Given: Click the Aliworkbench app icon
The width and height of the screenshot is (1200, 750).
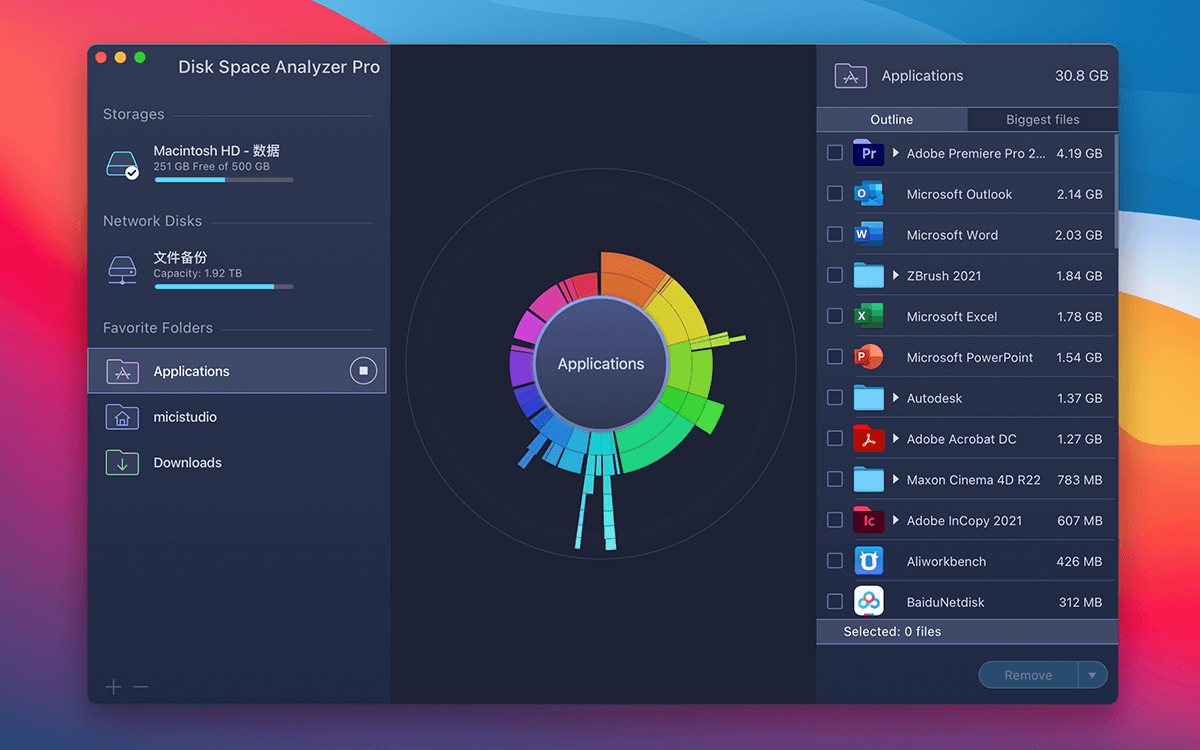Looking at the screenshot, I should click(x=868, y=561).
